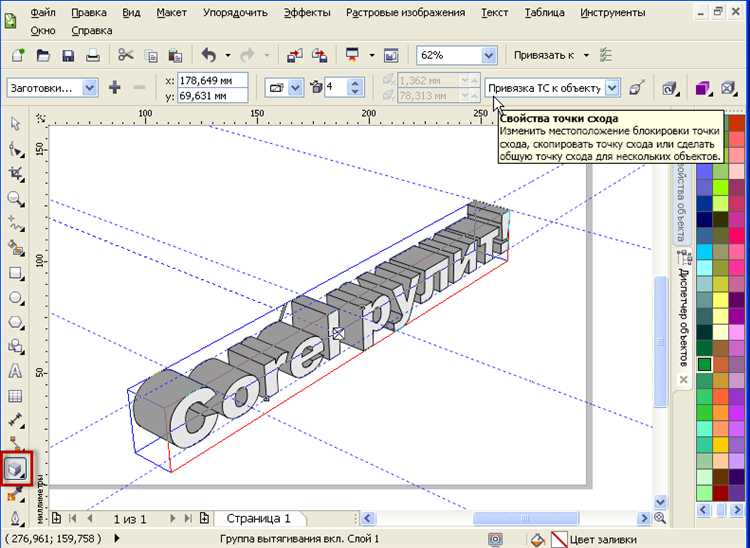Select the Extrude interactive tool

click(x=16, y=469)
